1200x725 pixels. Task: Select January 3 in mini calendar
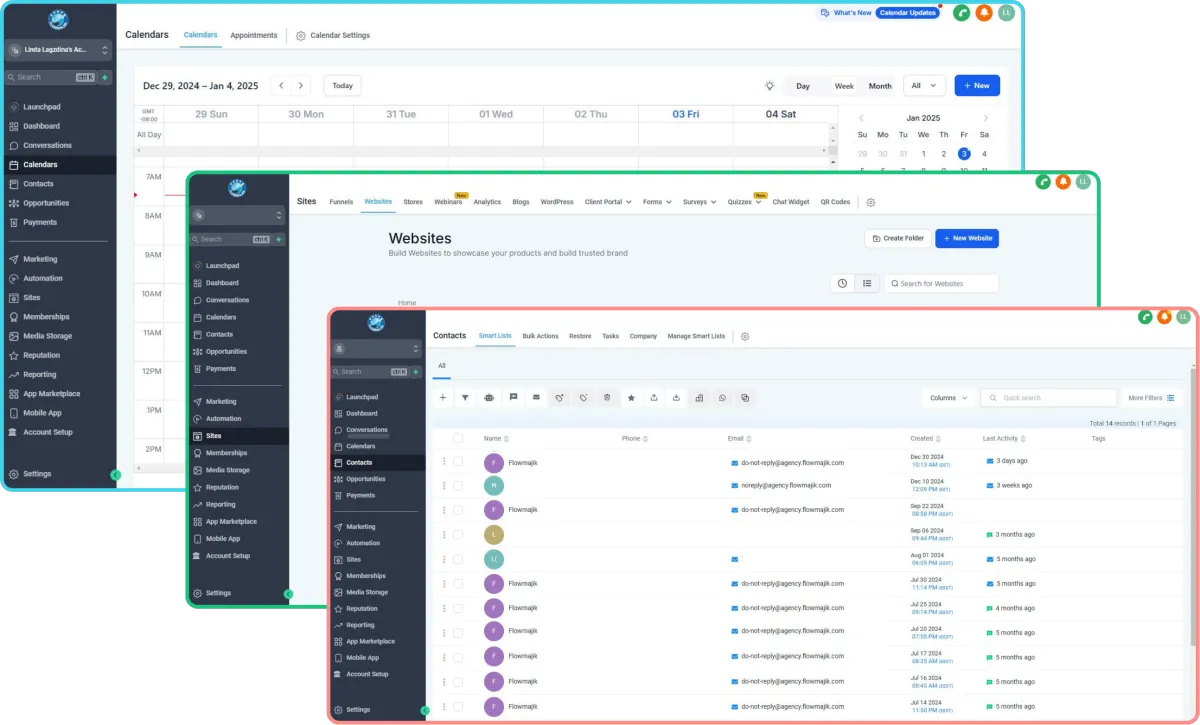tap(964, 154)
